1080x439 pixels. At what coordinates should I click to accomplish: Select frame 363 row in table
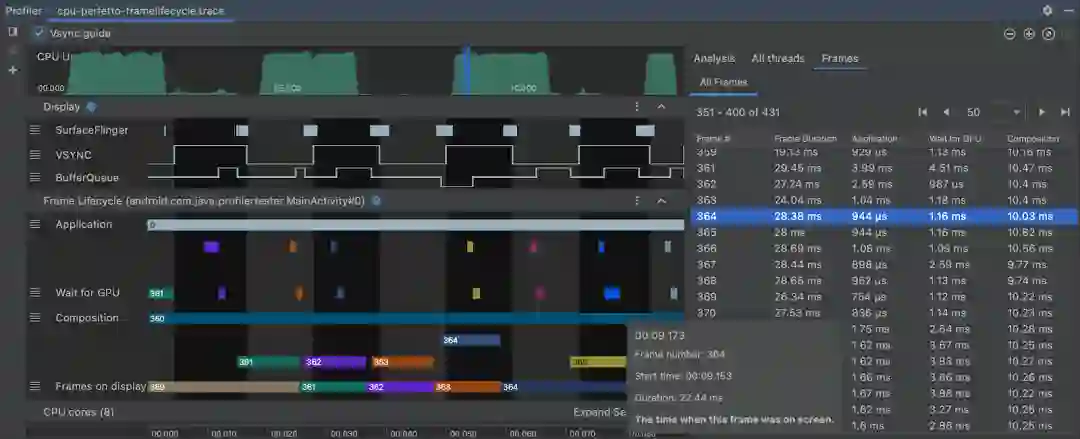click(x=884, y=200)
